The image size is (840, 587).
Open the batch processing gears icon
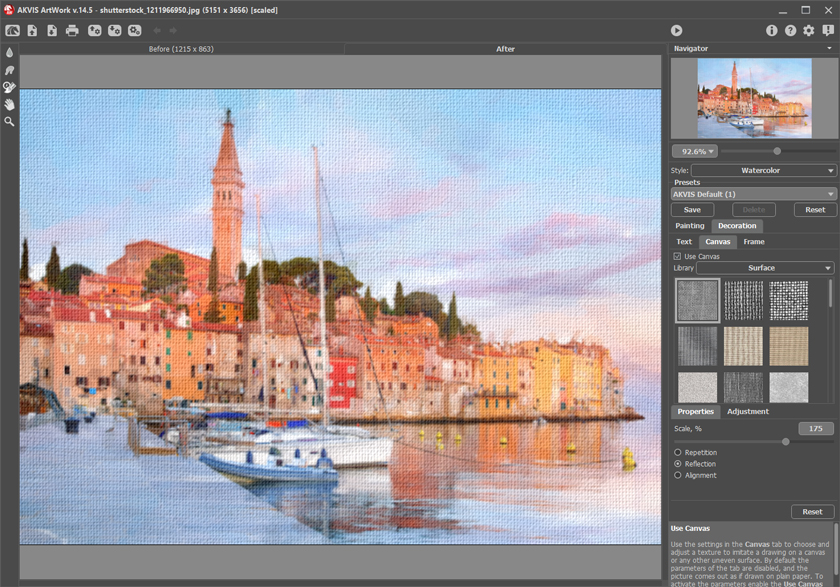(x=134, y=31)
